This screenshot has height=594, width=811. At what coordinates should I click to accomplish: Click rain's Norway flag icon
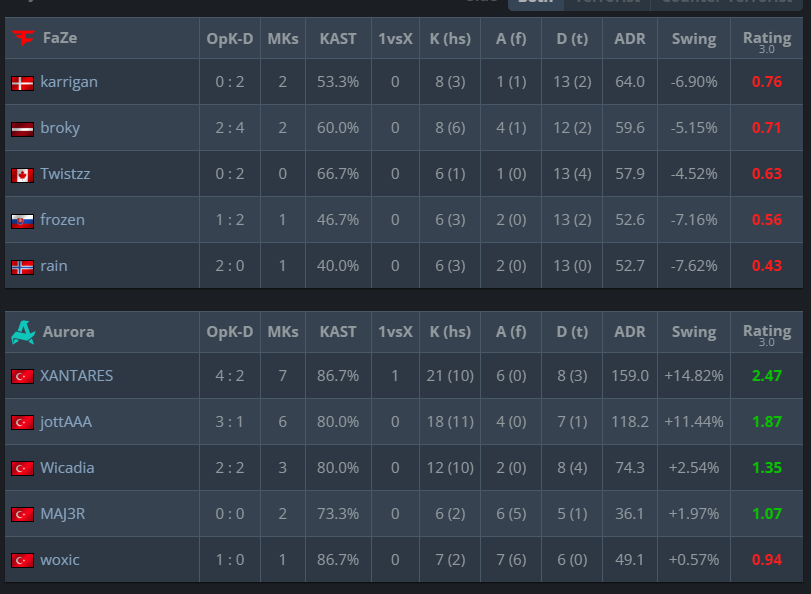22,267
